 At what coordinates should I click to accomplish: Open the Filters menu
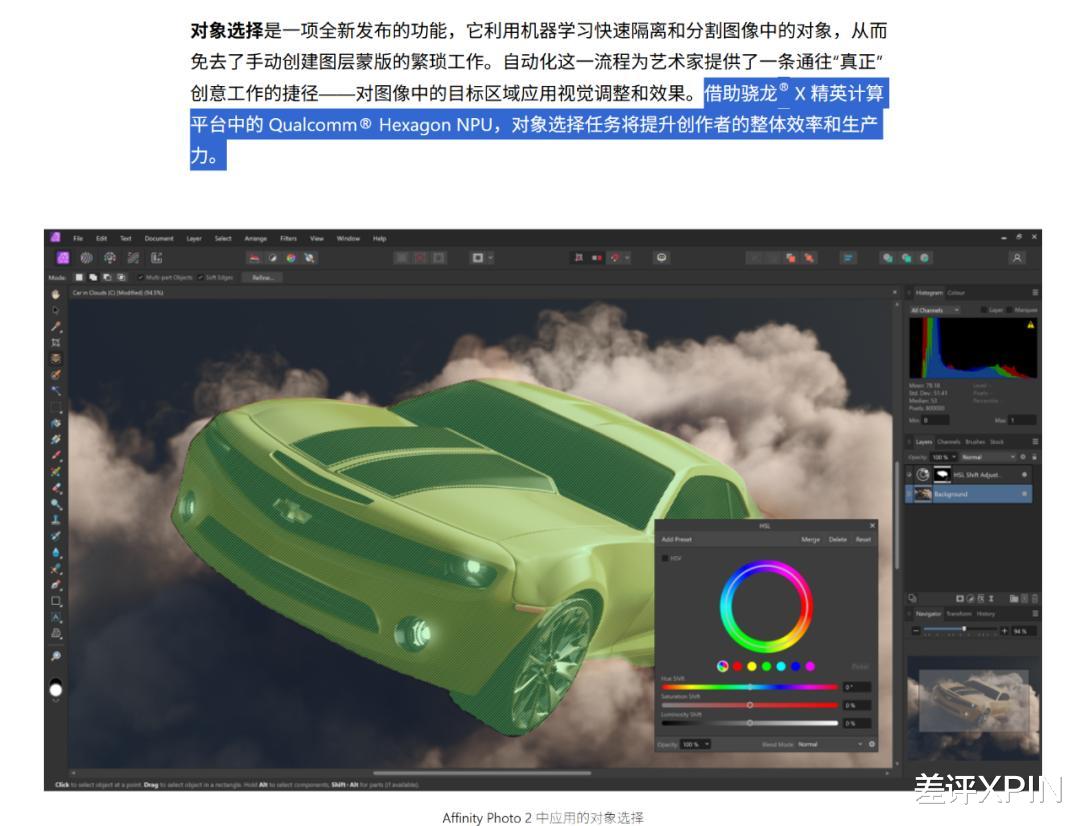tap(289, 238)
